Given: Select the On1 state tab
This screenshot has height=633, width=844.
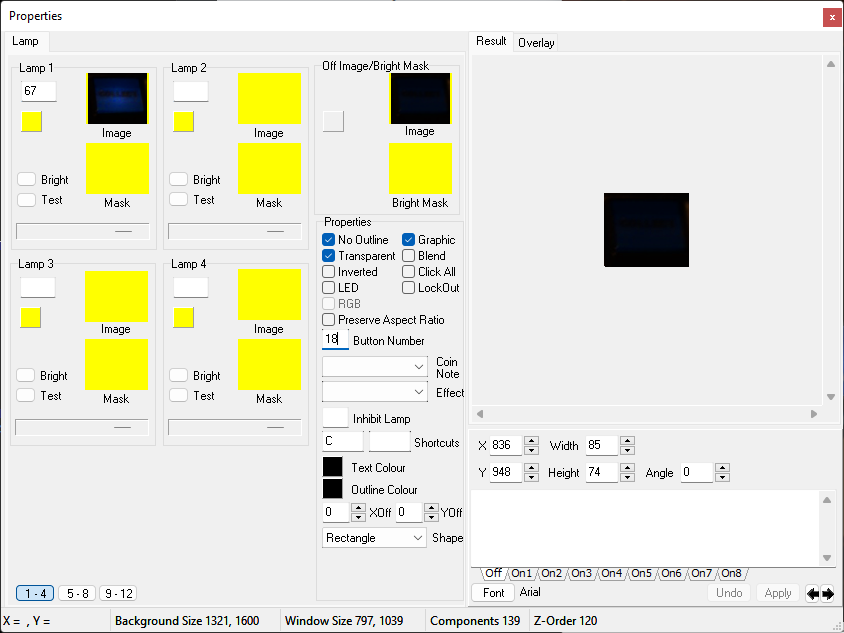Looking at the screenshot, I should pyautogui.click(x=521, y=573).
